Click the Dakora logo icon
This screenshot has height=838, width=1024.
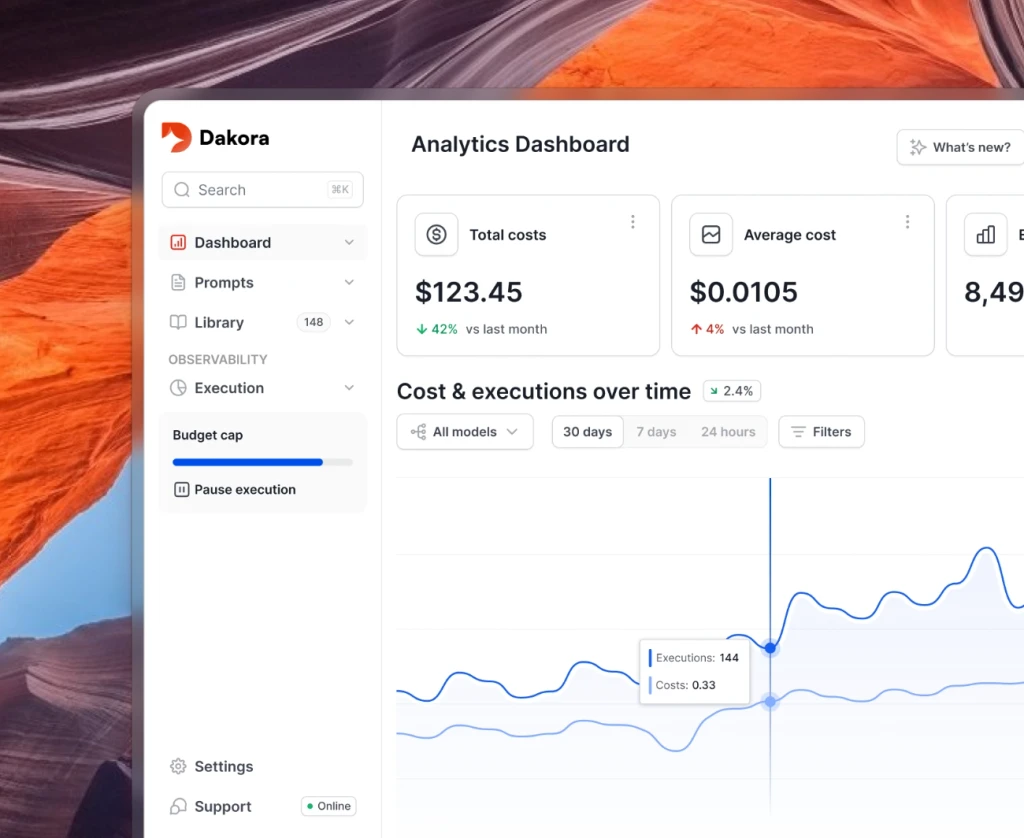[175, 137]
